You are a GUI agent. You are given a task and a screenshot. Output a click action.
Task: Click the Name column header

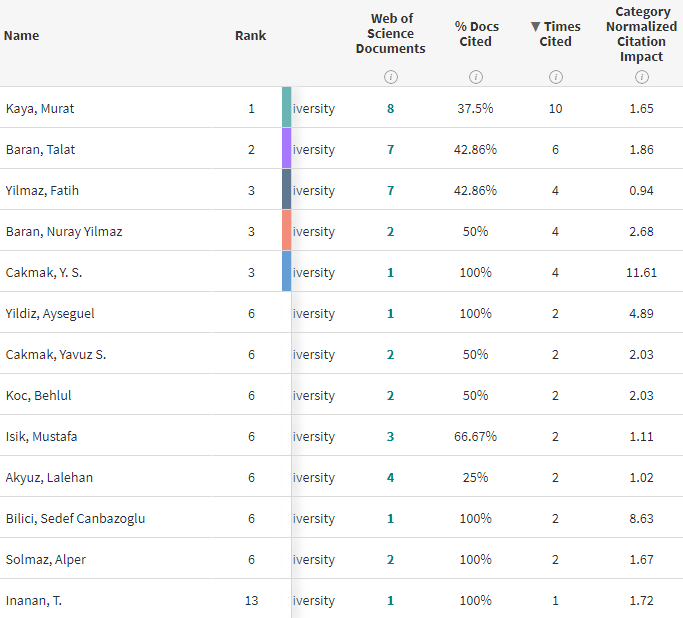click(x=22, y=36)
